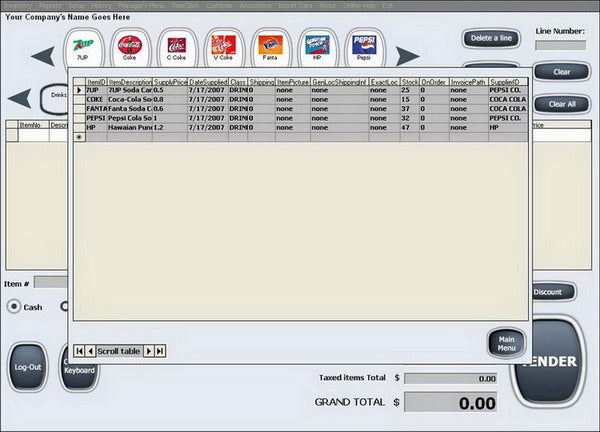Go to previous record in Scroll table
The height and width of the screenshot is (432, 600).
pos(90,351)
